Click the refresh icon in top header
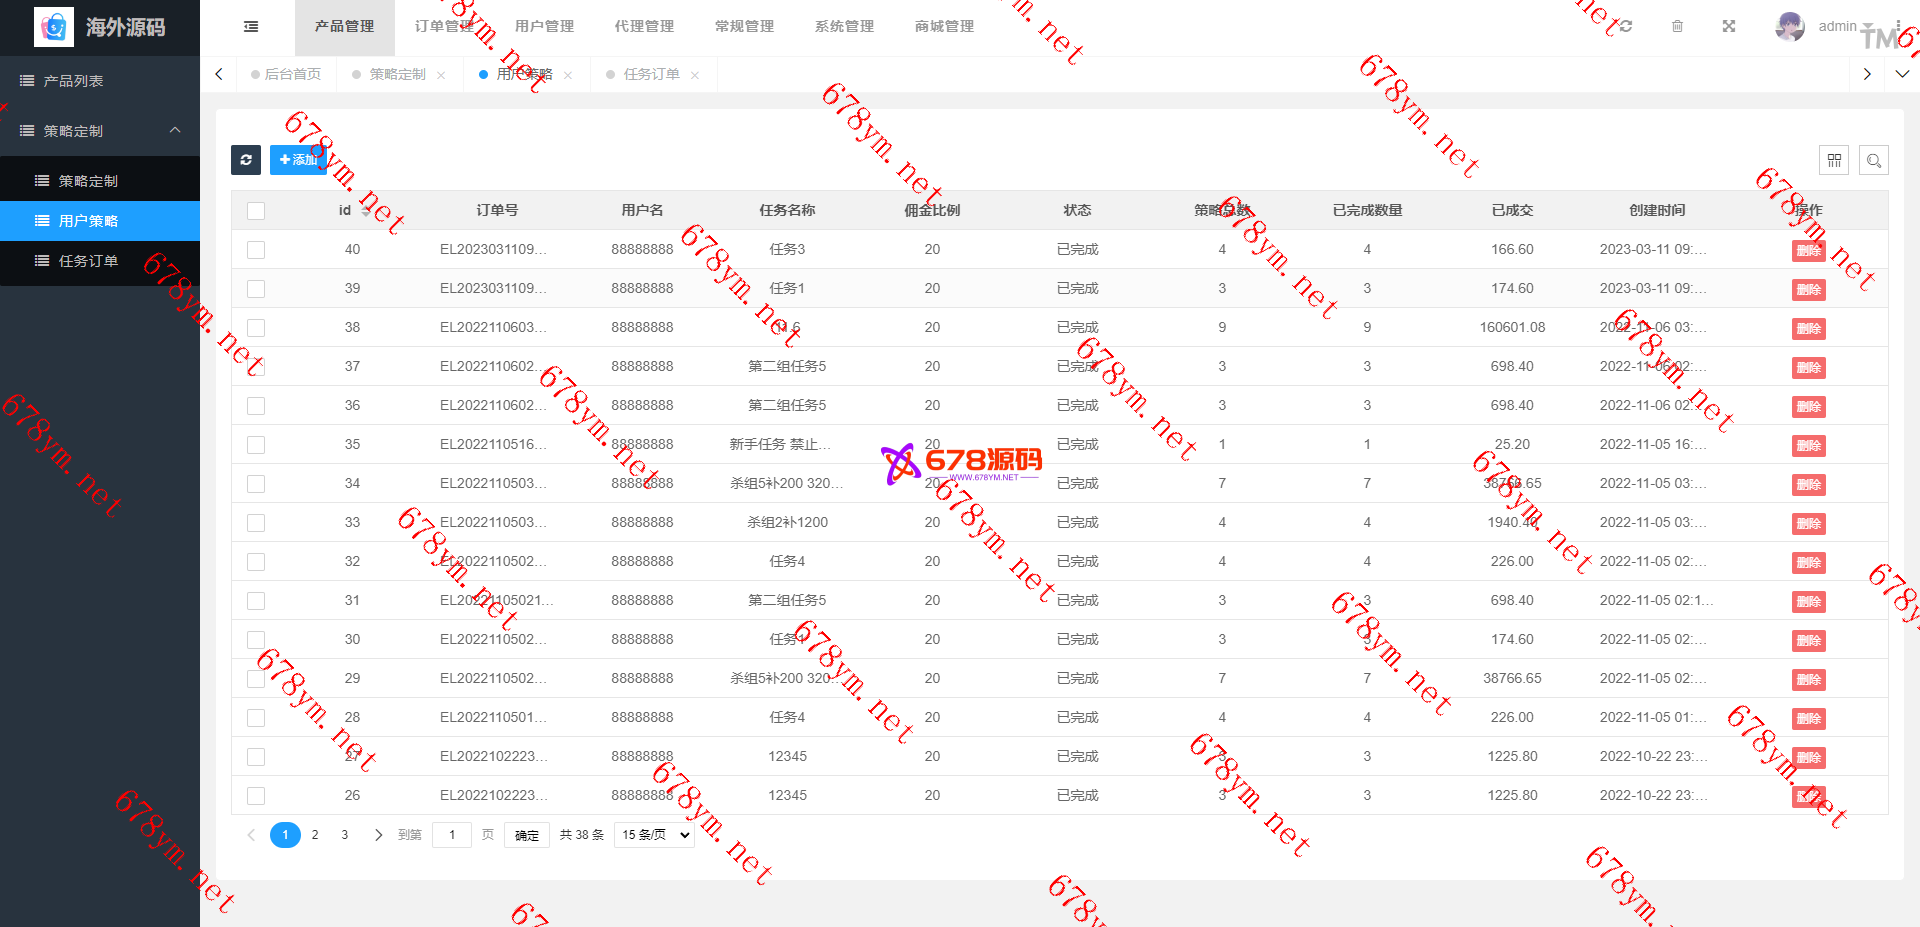 1626,26
